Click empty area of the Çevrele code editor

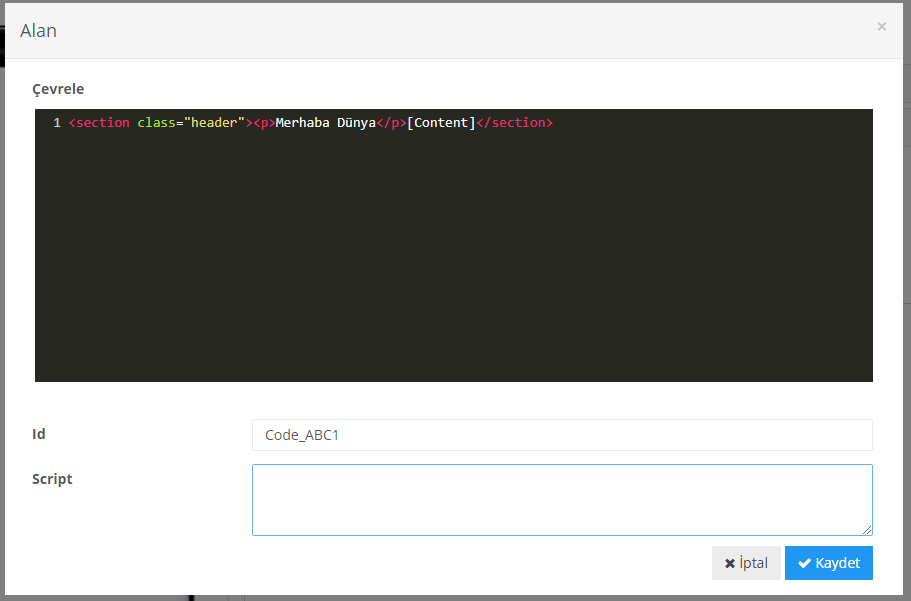tap(454, 270)
